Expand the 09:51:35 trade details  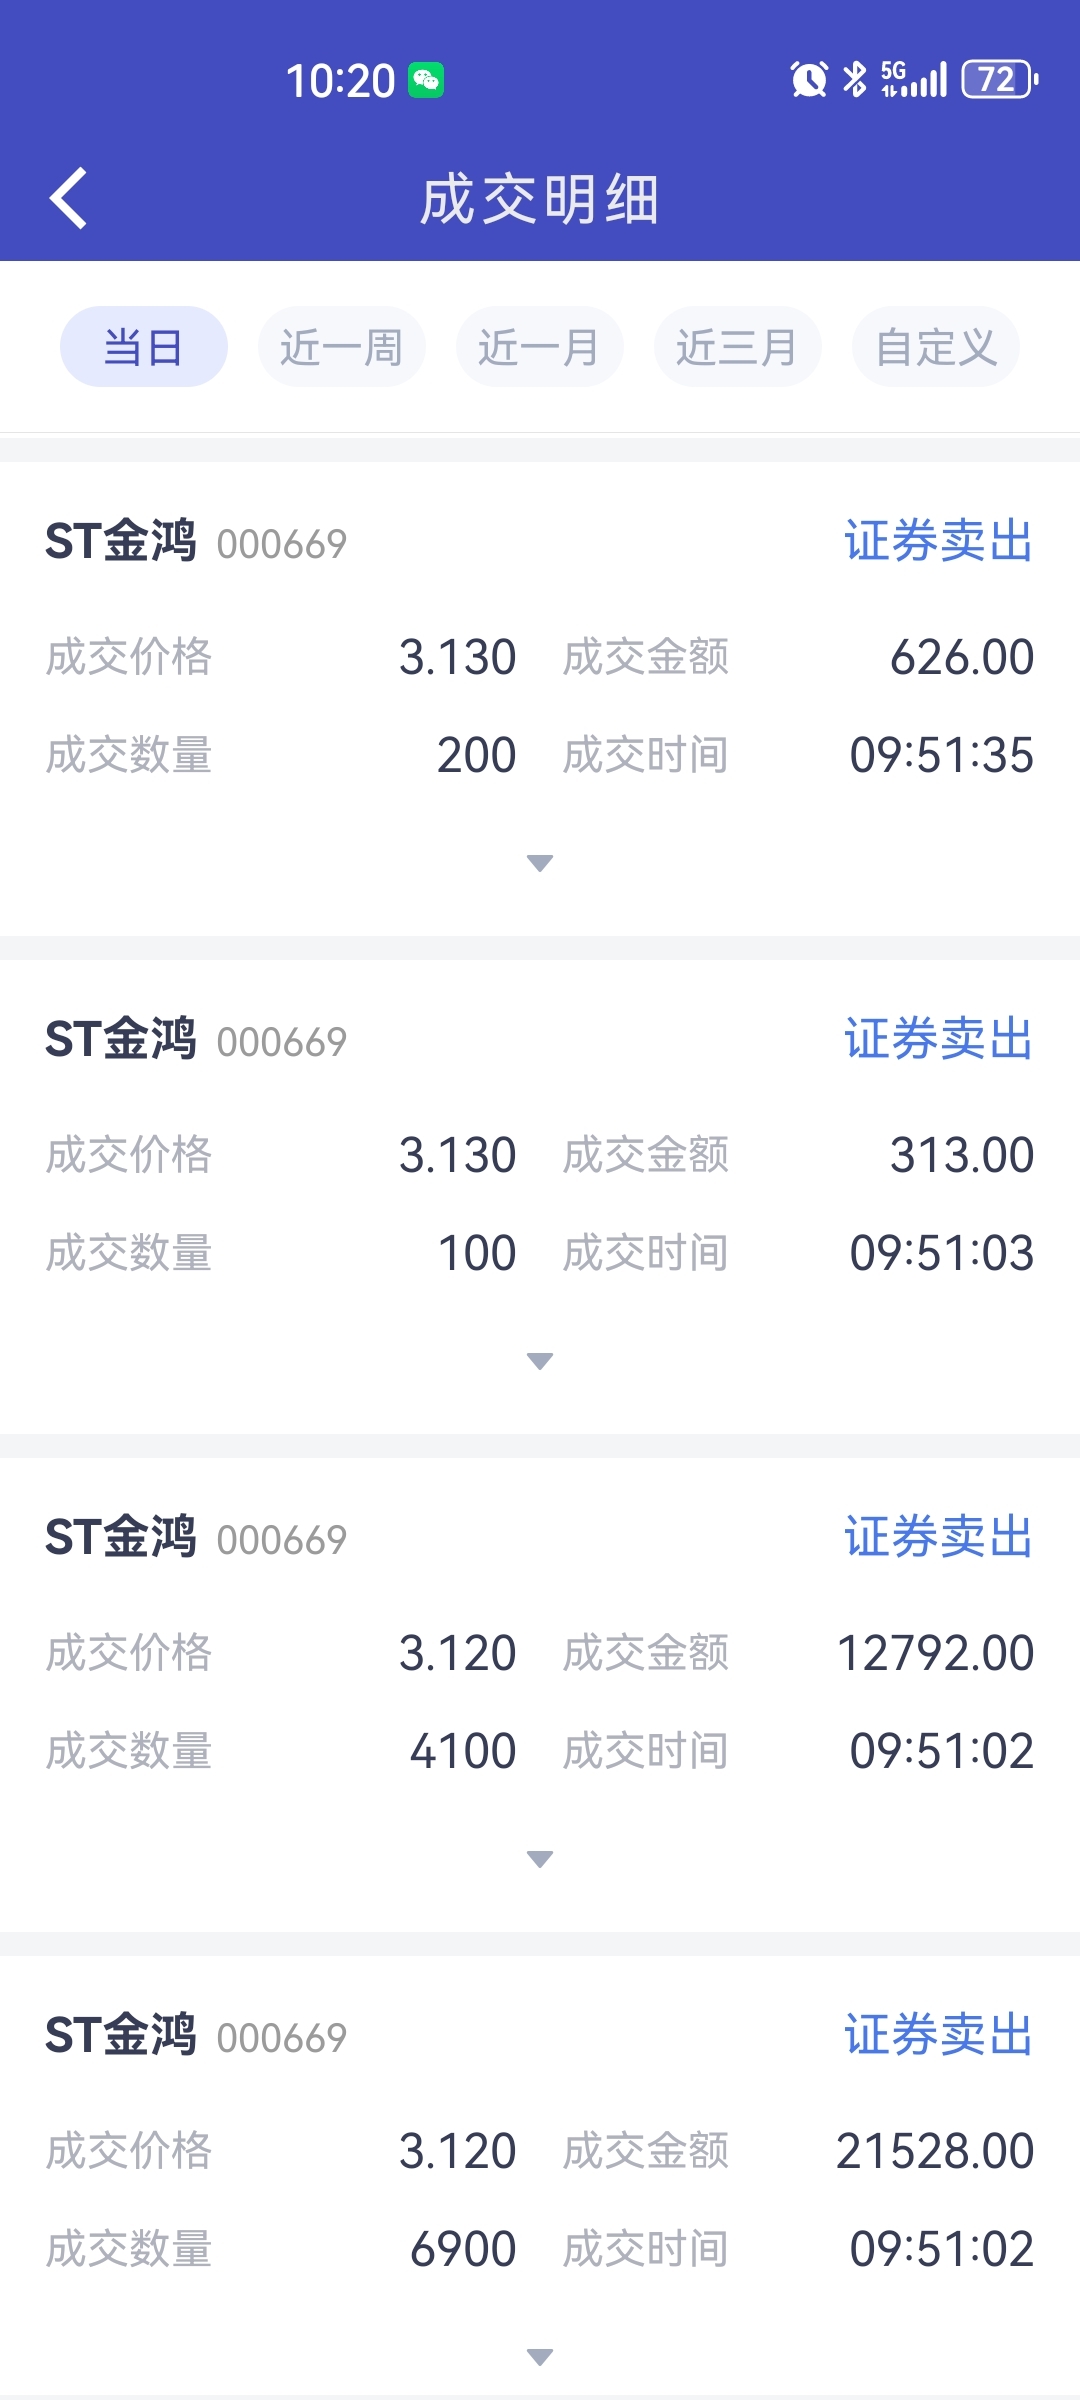click(540, 863)
